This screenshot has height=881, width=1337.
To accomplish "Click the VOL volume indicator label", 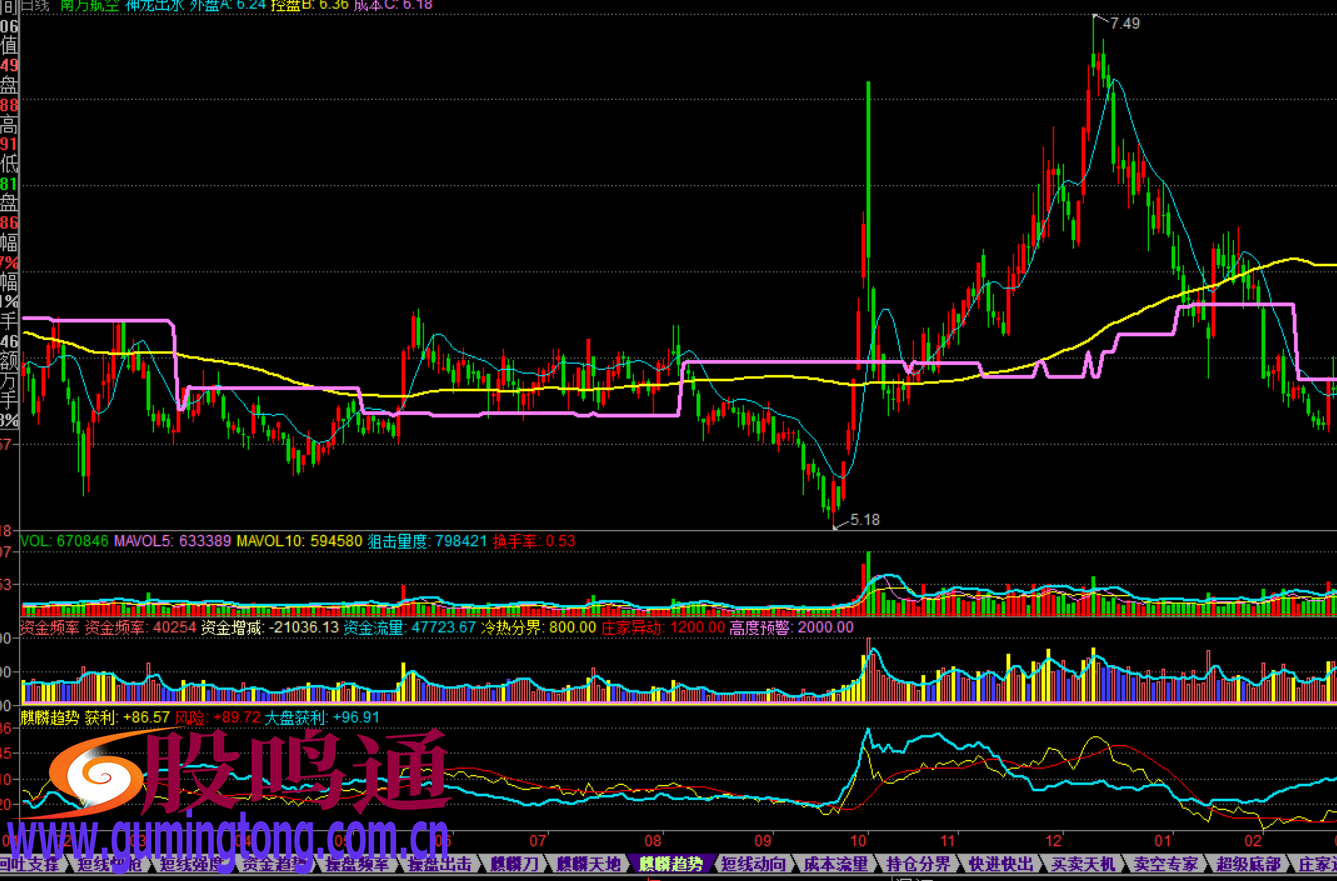I will click(37, 541).
